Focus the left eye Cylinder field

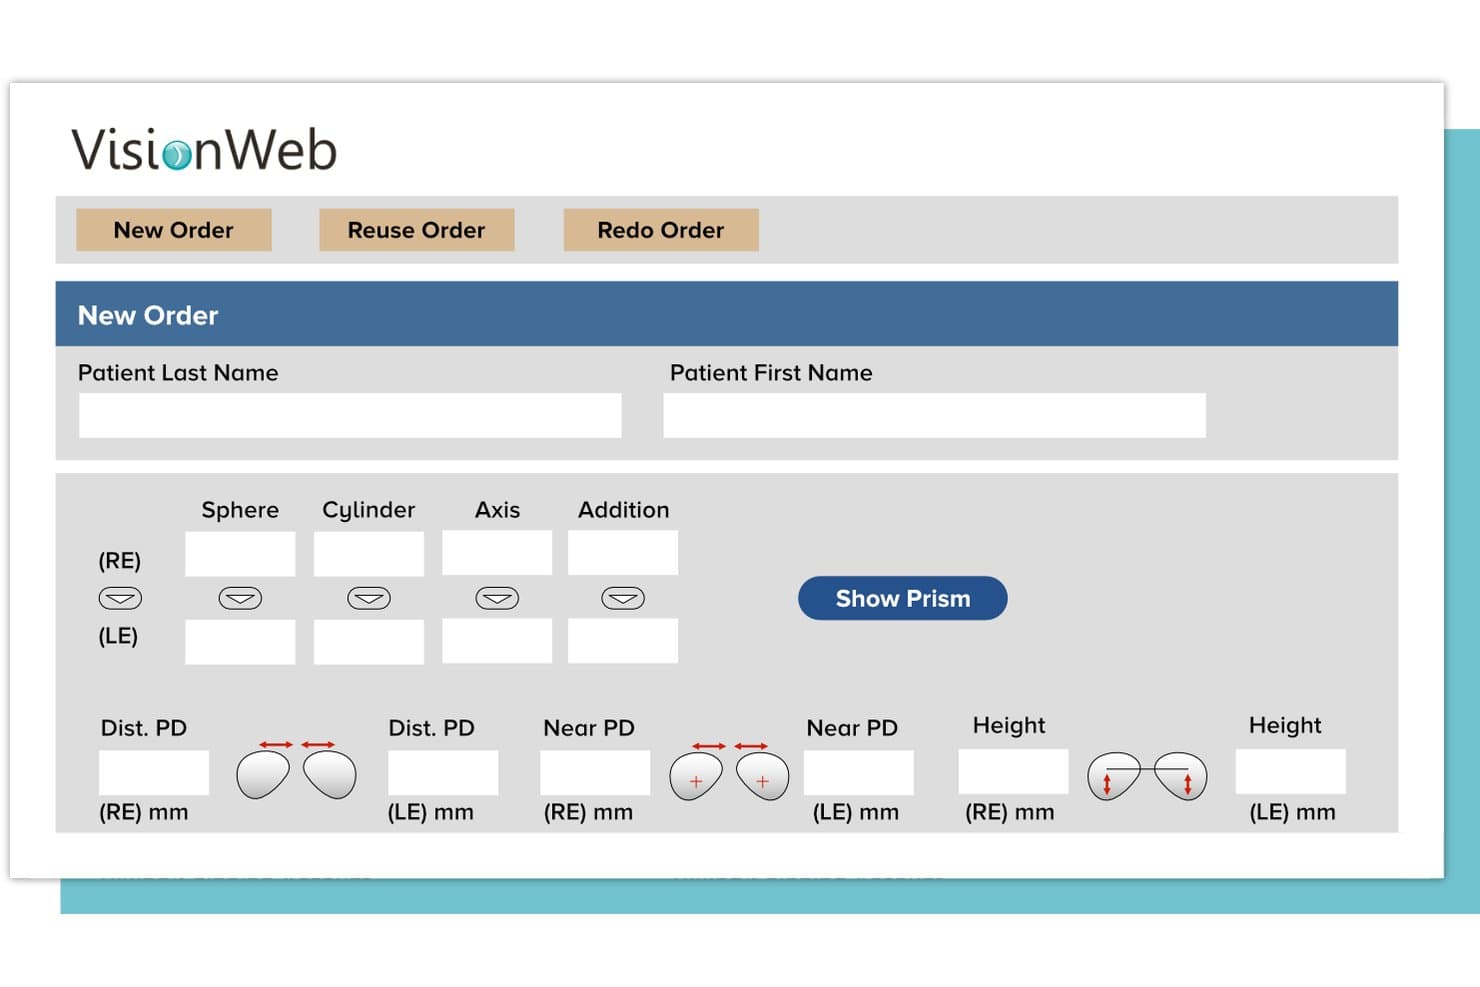[369, 641]
